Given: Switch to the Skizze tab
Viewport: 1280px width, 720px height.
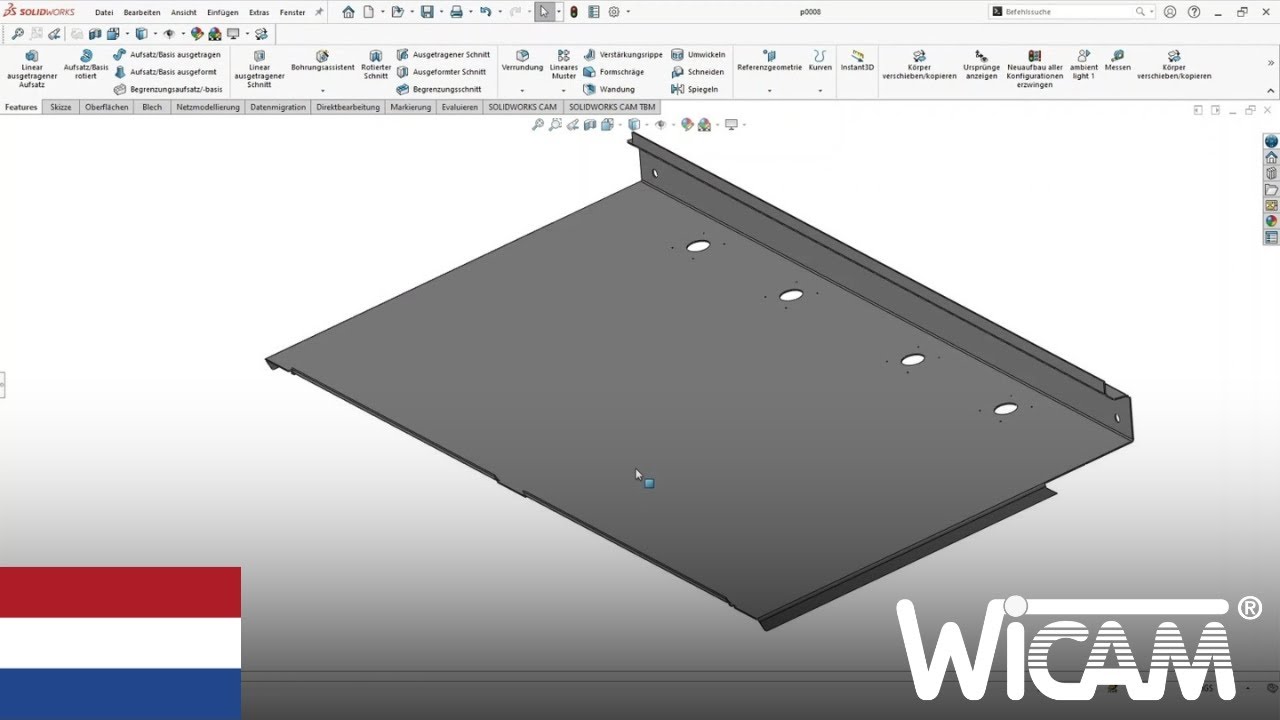Looking at the screenshot, I should [x=61, y=106].
